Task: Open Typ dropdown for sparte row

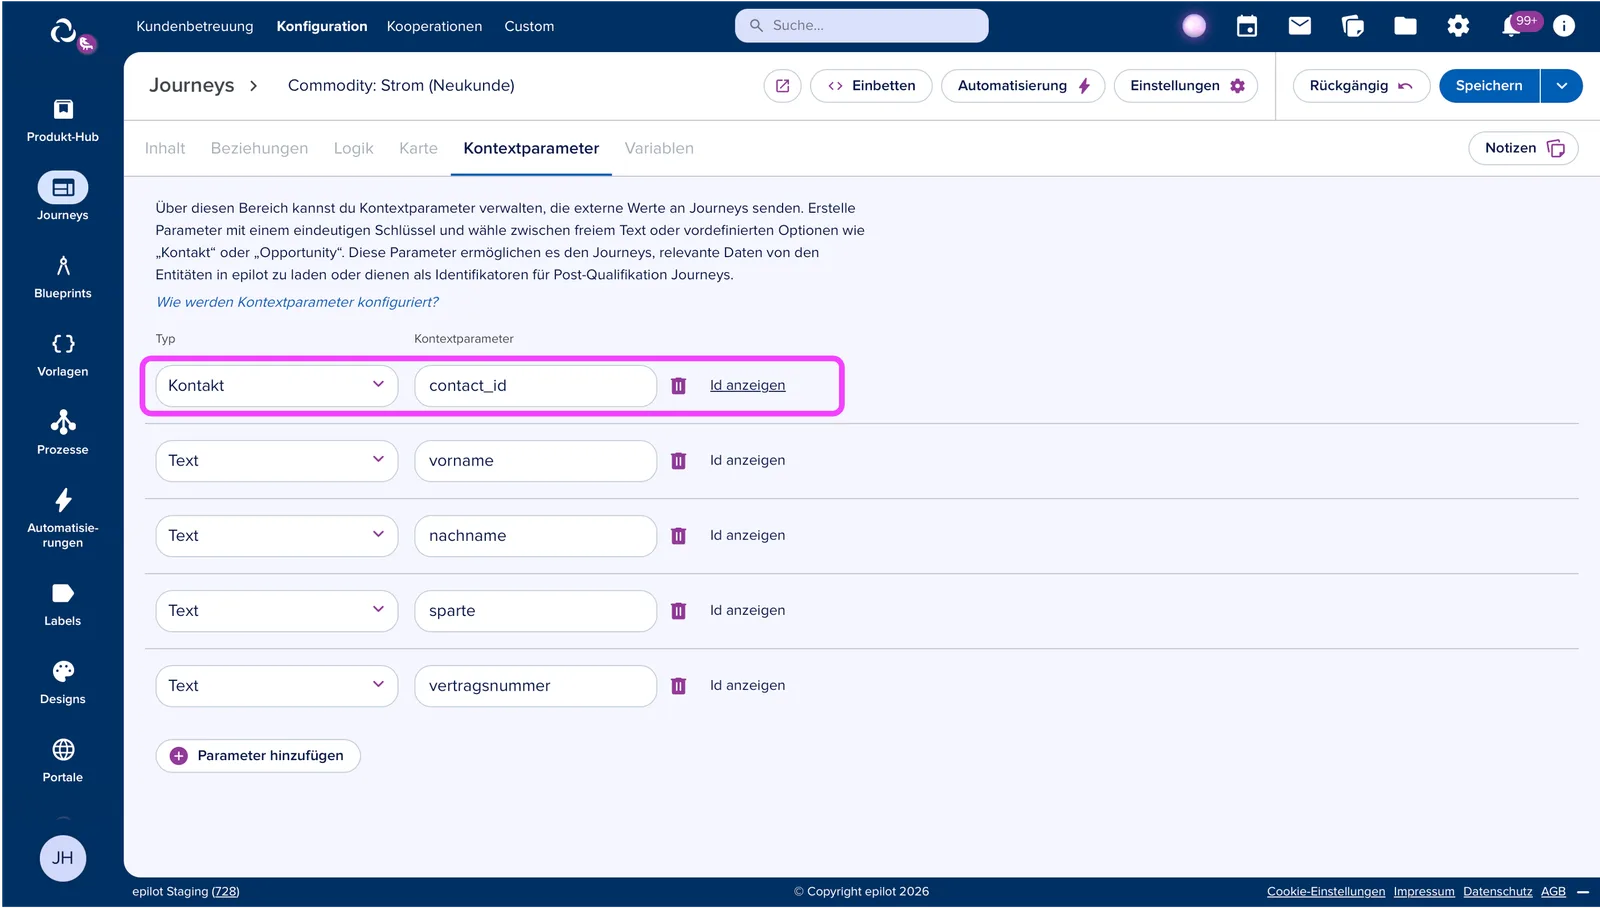Action: tap(277, 611)
